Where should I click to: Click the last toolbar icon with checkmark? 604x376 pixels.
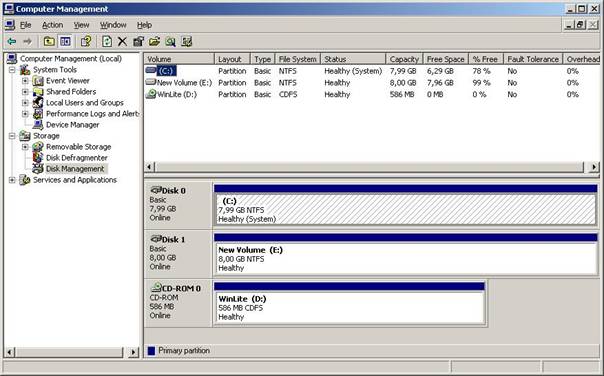click(x=186, y=41)
